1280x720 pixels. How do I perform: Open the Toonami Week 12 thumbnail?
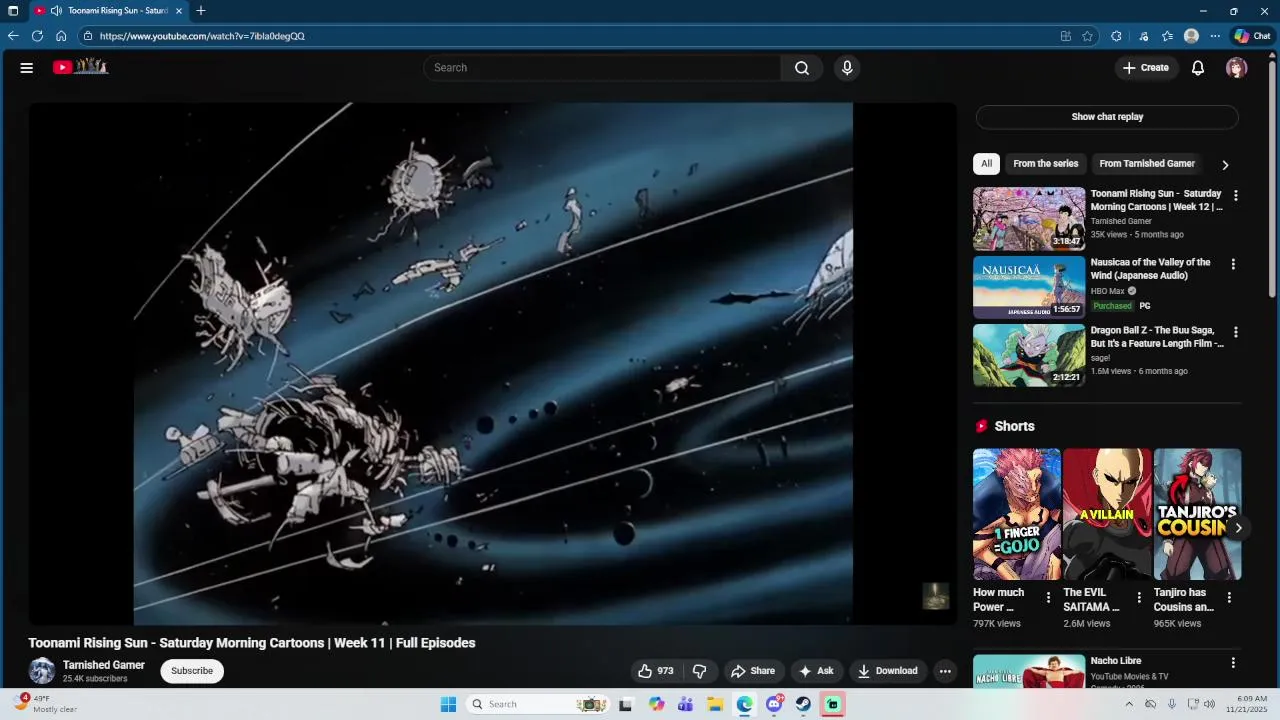pos(1029,219)
